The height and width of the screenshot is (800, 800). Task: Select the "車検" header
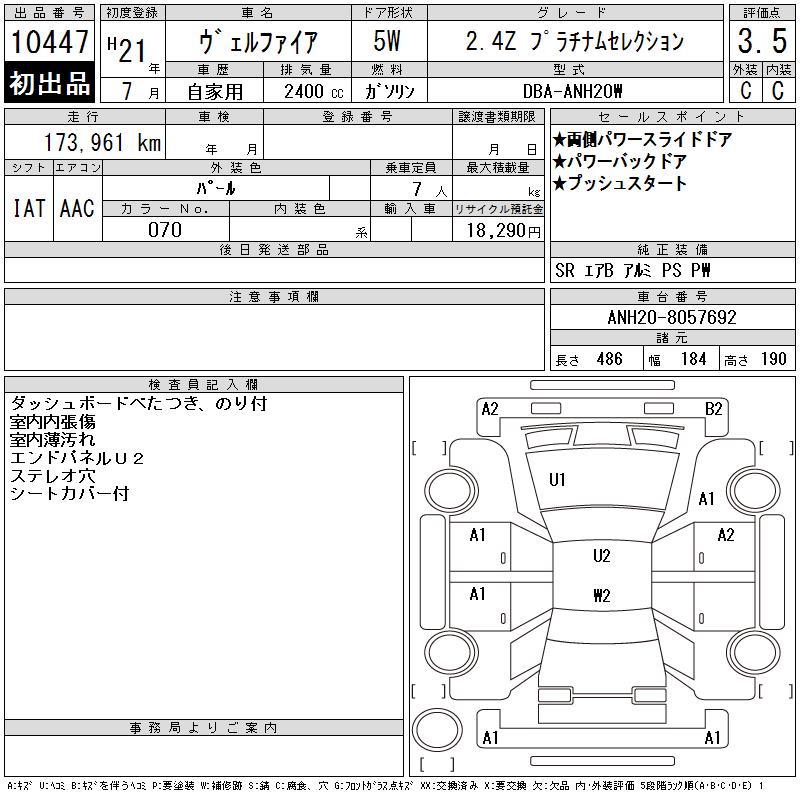click(214, 117)
